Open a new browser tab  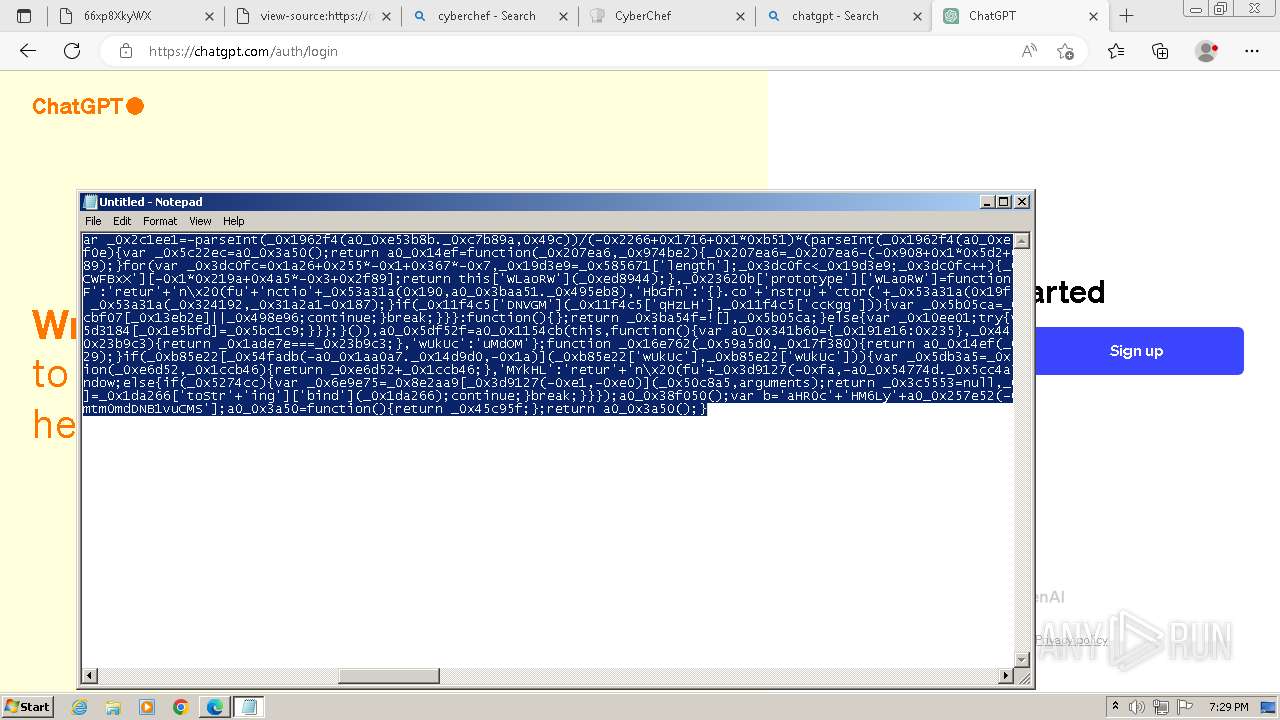[x=1126, y=16]
